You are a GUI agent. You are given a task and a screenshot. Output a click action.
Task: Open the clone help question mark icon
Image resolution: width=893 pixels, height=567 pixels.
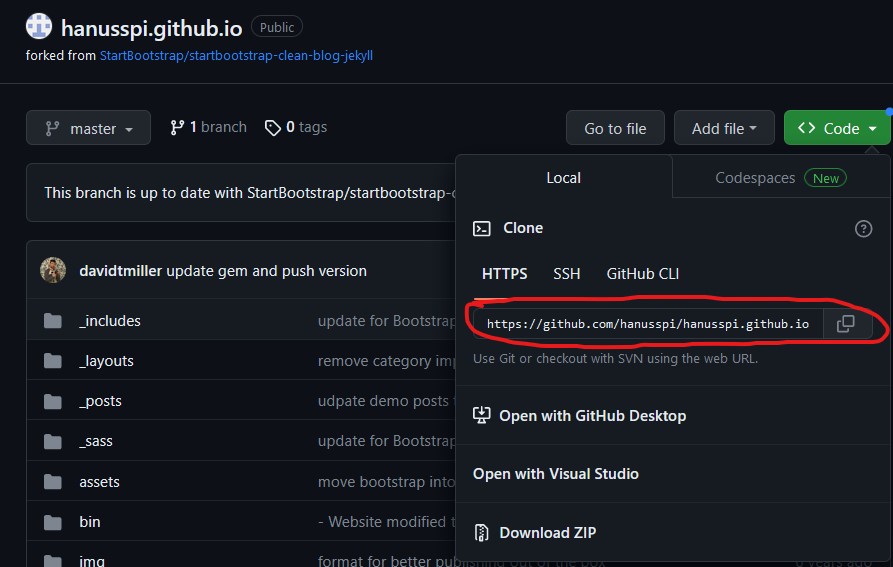coord(863,229)
